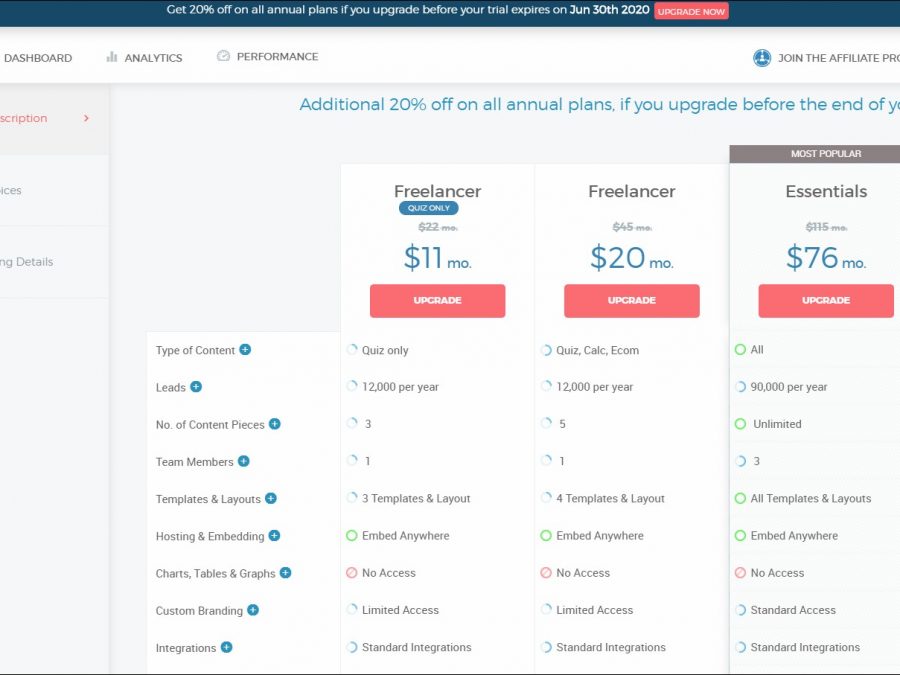Expand the Leads feature details
Viewport: 900px width, 675px height.
(x=196, y=387)
